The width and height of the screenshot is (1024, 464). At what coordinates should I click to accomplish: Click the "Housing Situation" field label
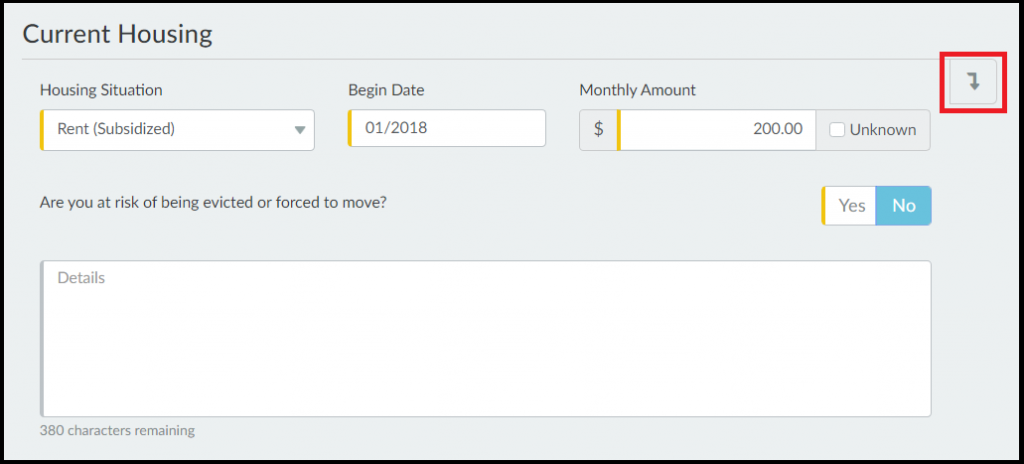click(101, 90)
